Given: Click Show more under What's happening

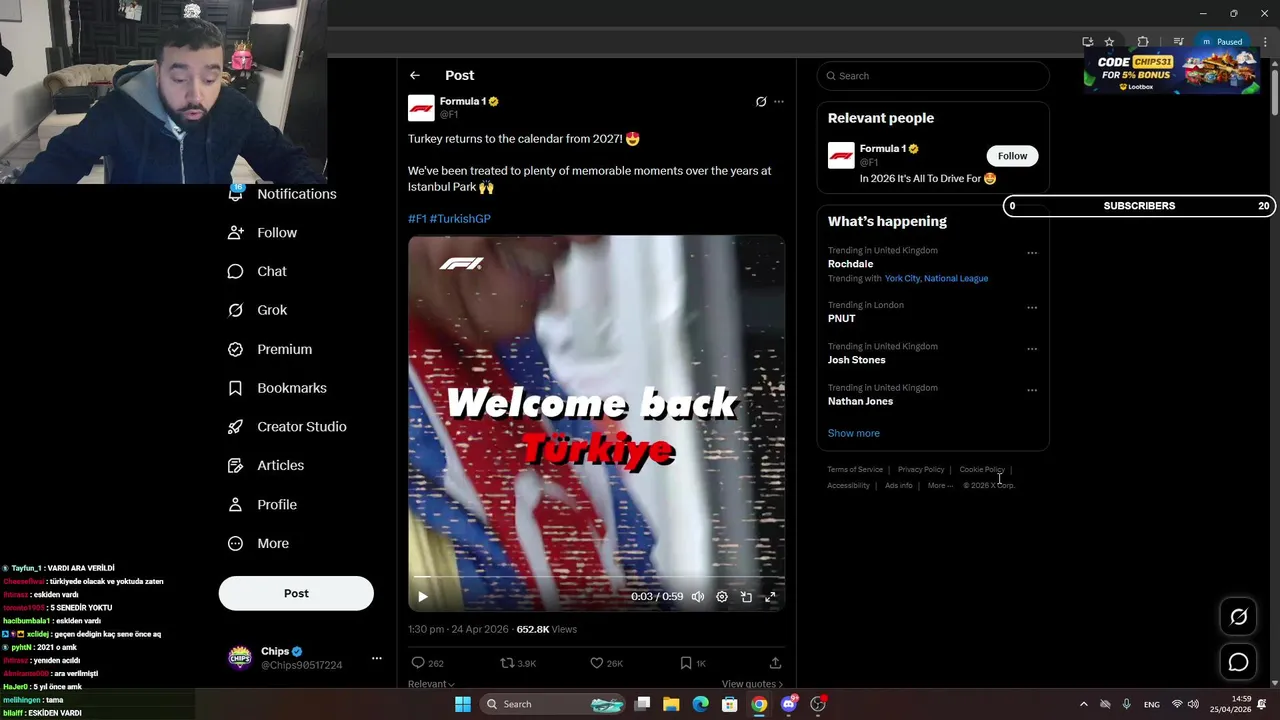Looking at the screenshot, I should tap(854, 433).
